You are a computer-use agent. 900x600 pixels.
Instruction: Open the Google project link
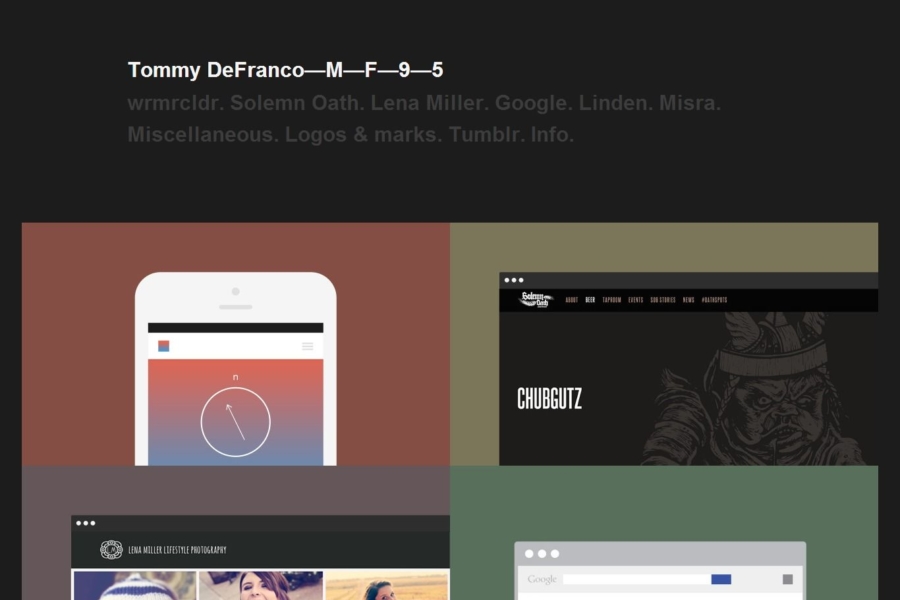point(533,103)
